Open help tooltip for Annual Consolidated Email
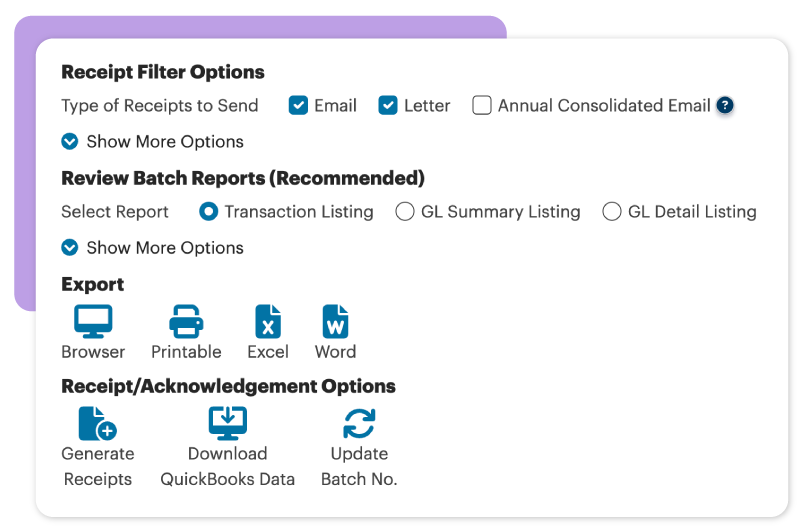The width and height of the screenshot is (800, 532). click(x=726, y=105)
